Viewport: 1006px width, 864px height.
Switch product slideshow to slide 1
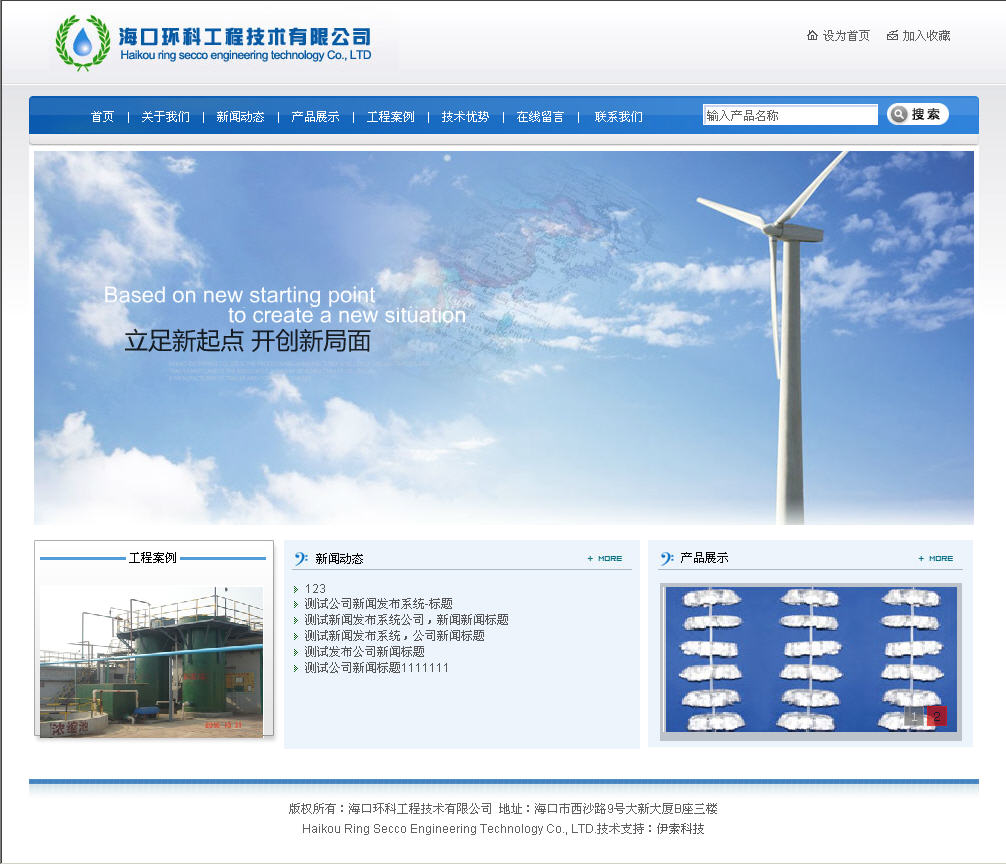pyautogui.click(x=914, y=716)
